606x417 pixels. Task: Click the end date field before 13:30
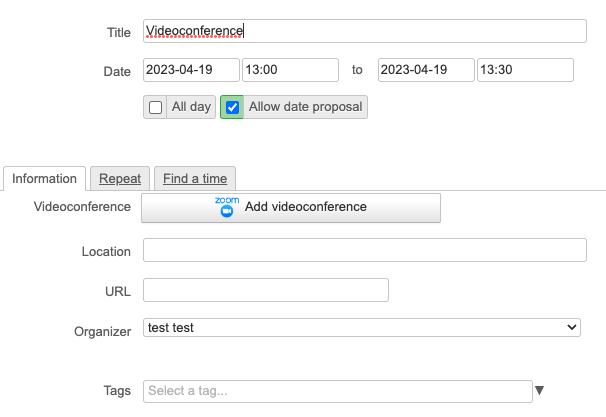tap(425, 70)
